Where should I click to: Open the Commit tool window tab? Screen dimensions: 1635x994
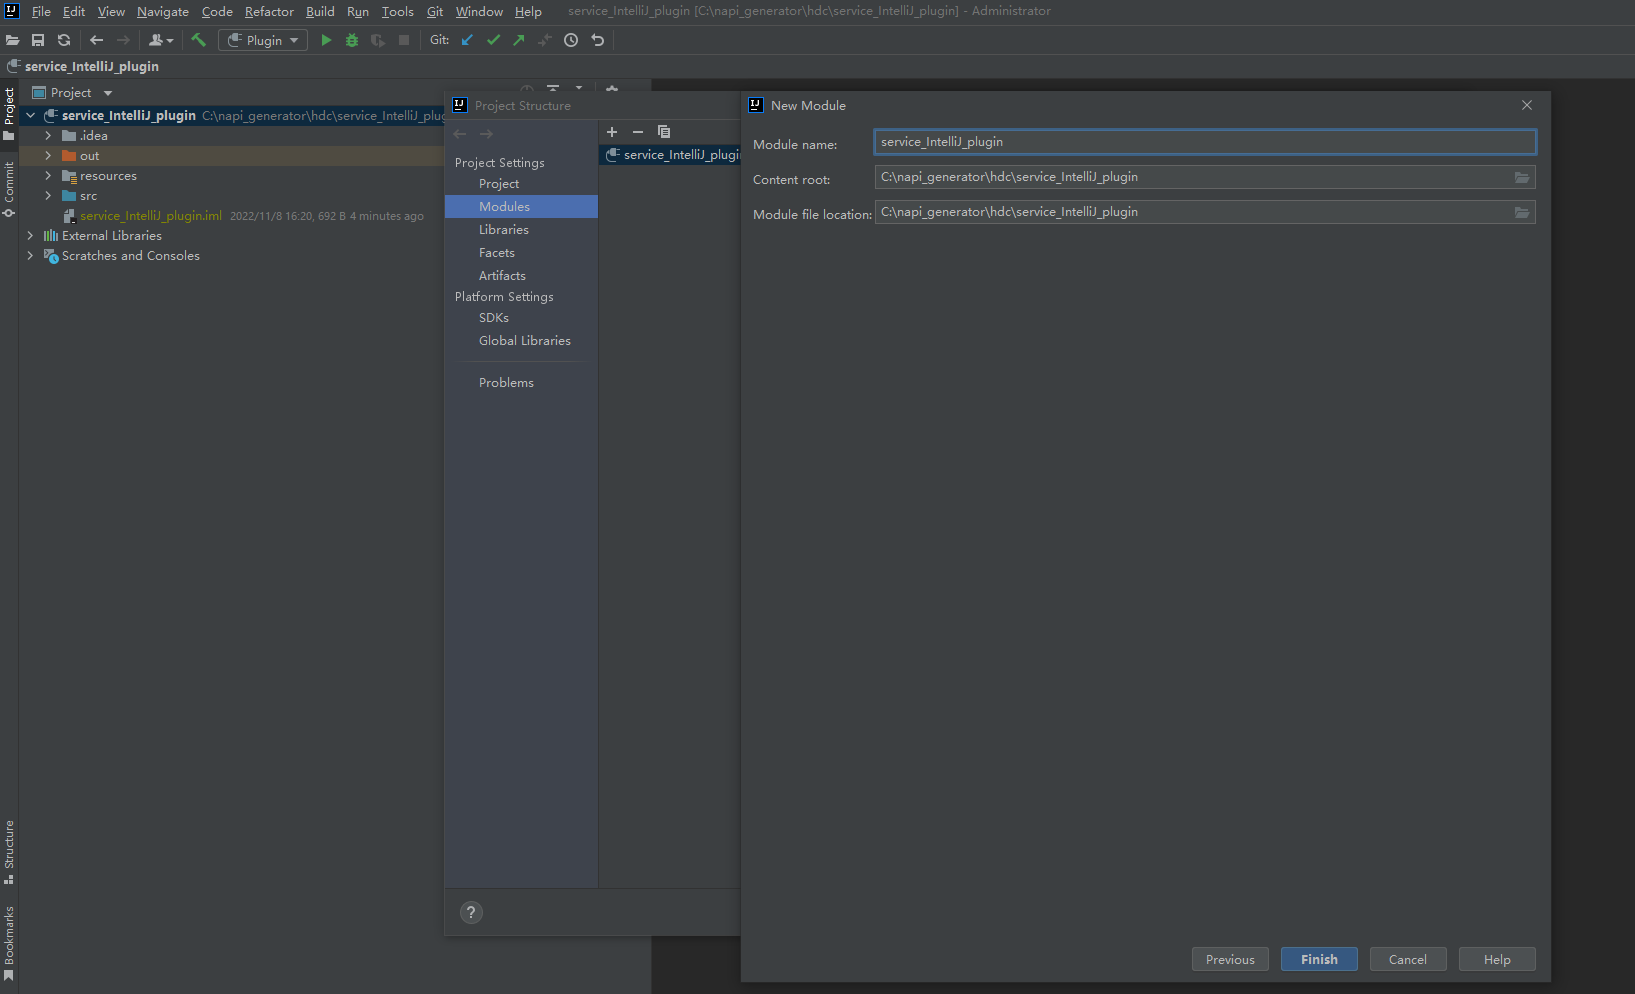pyautogui.click(x=9, y=189)
